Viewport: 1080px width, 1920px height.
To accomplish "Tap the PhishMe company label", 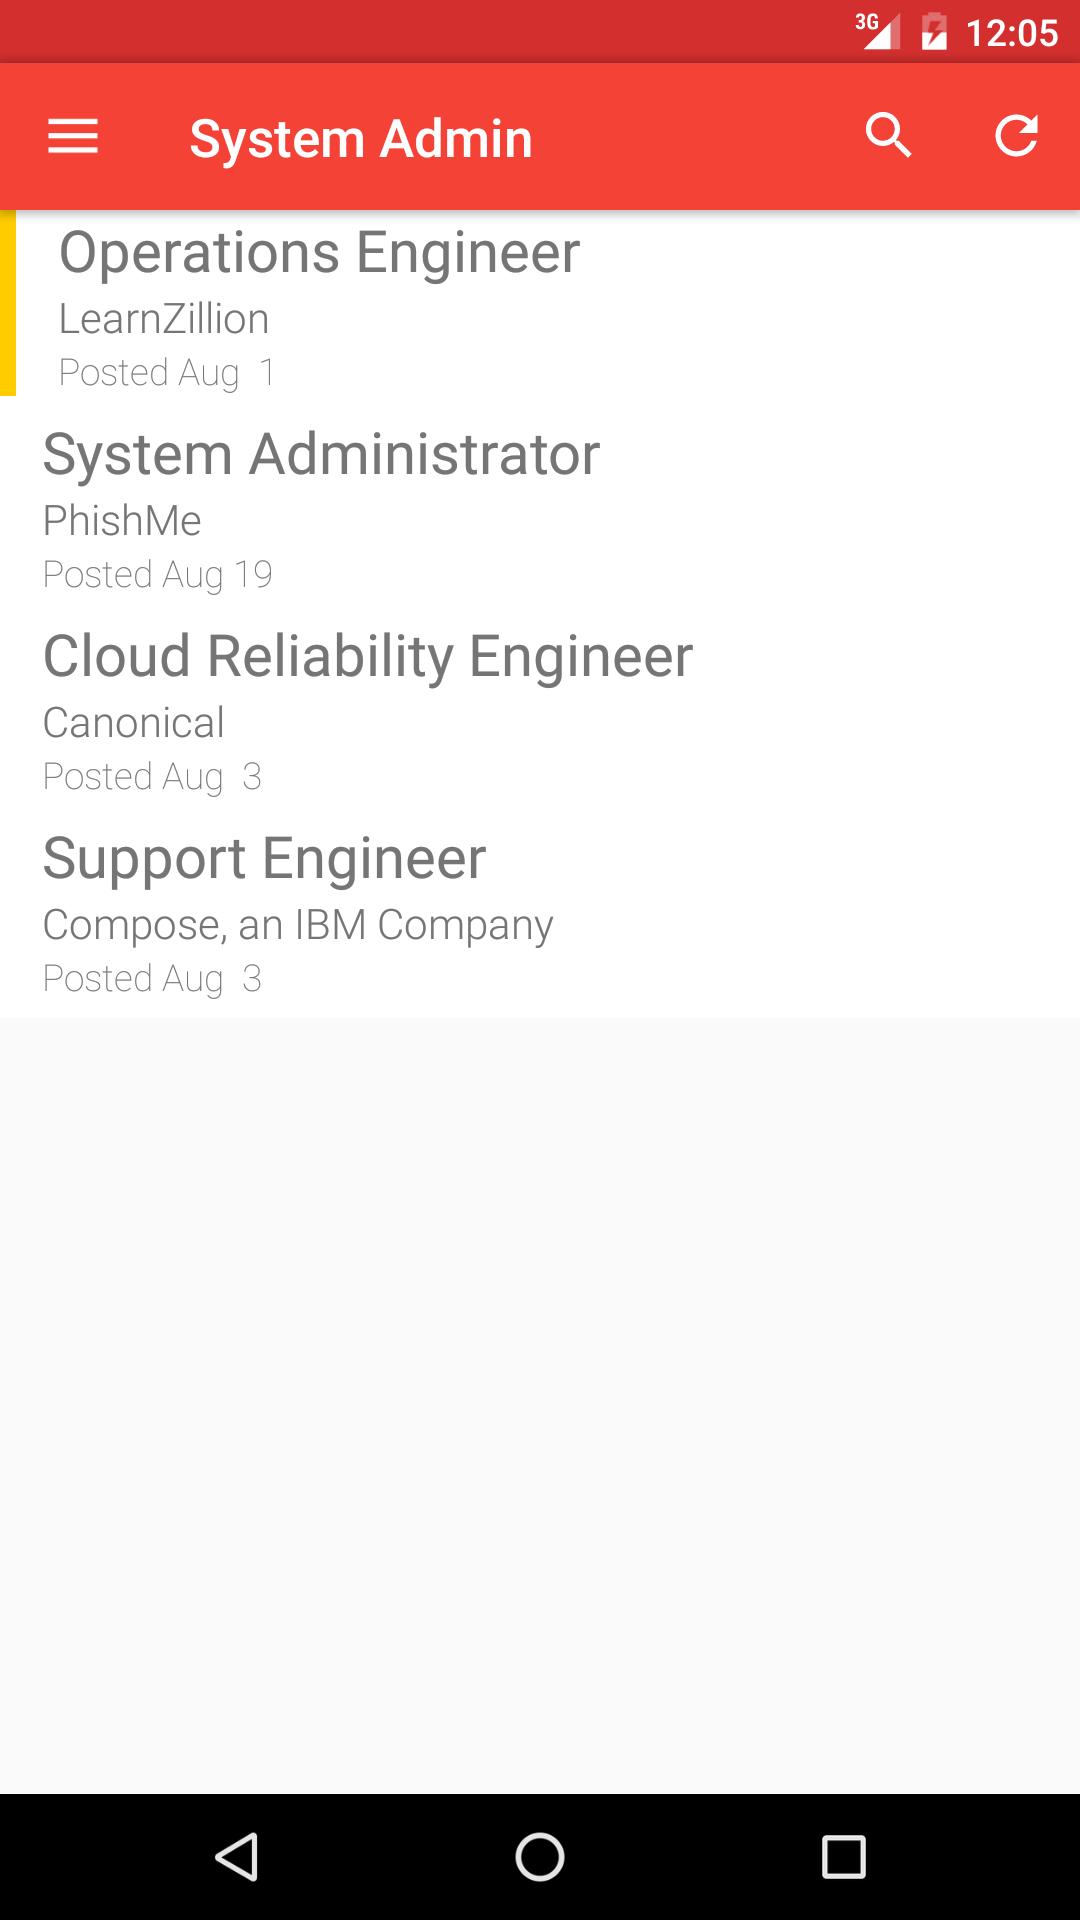I will click(x=122, y=521).
